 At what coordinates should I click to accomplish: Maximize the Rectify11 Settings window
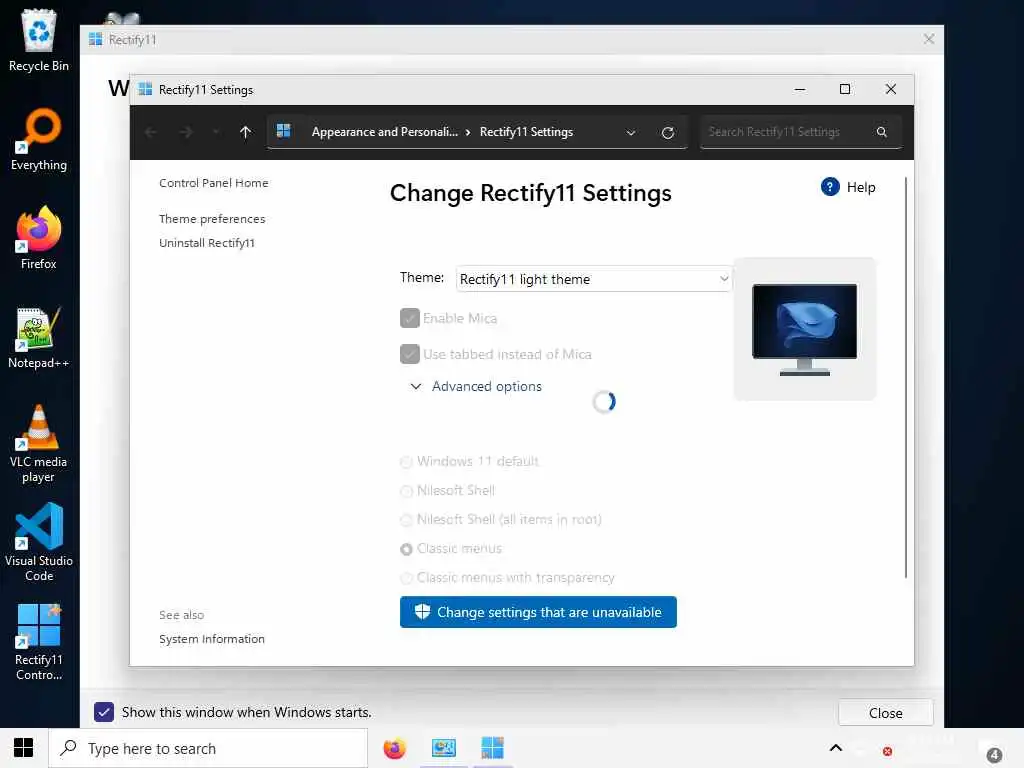(844, 89)
